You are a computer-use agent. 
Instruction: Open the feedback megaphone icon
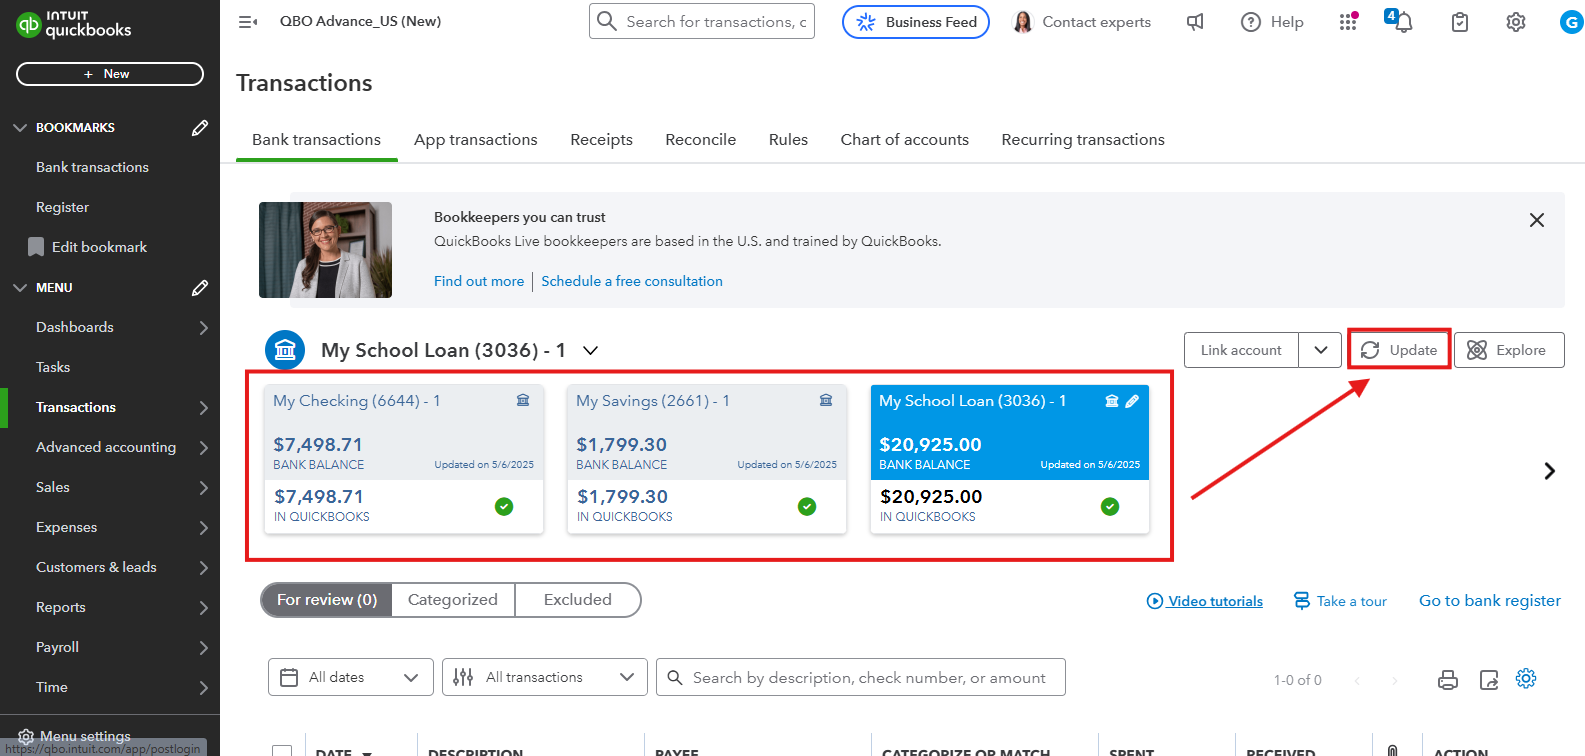[x=1195, y=22]
